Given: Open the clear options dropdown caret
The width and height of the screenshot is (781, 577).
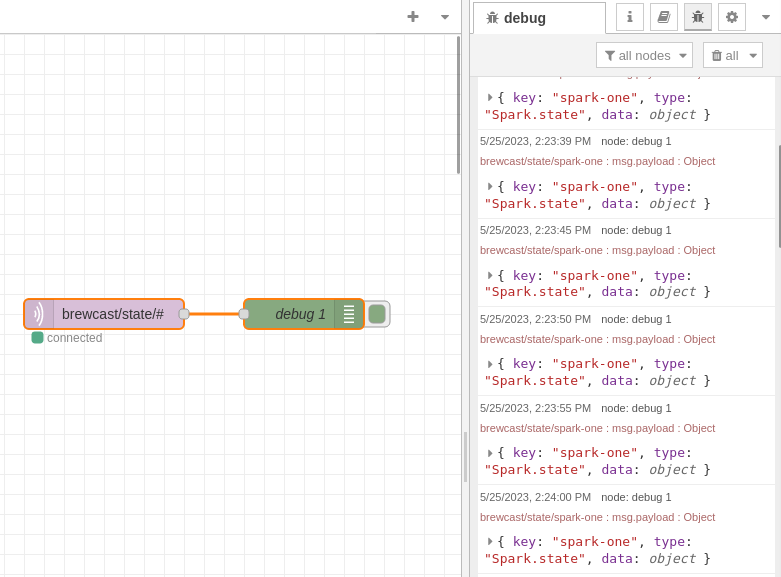Looking at the screenshot, I should [753, 56].
